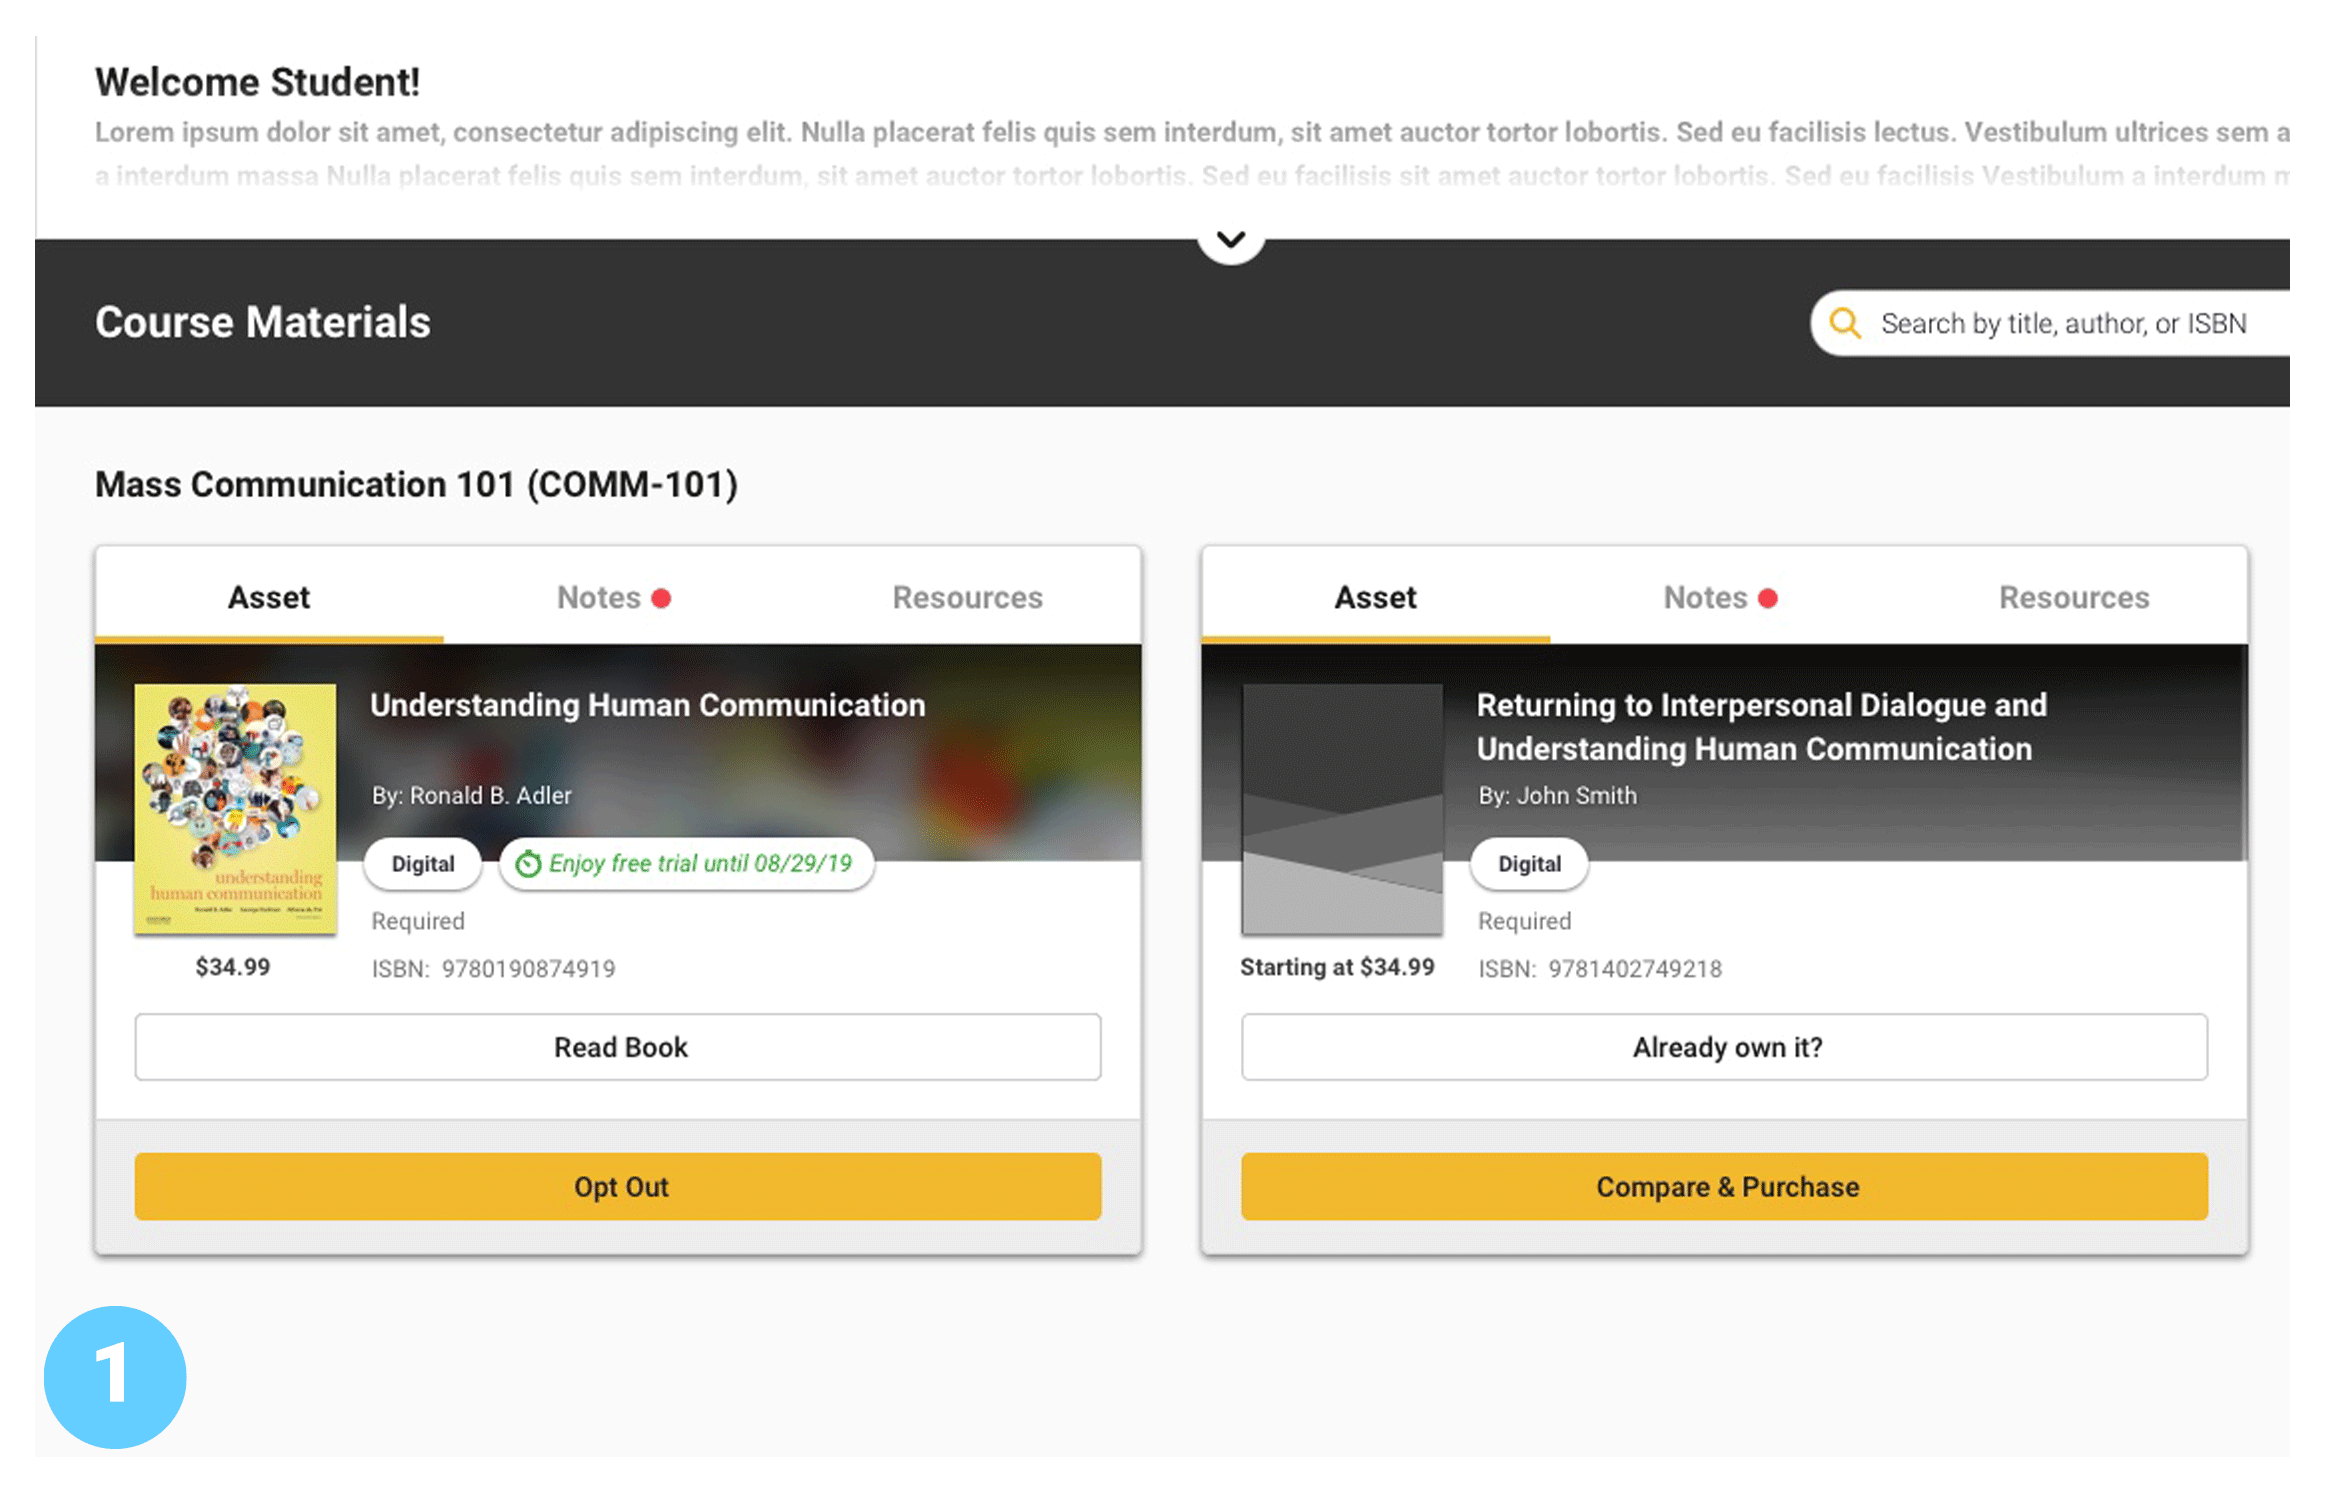
Task: Click the yellow Understanding Human Communication book cover
Action: coord(235,809)
